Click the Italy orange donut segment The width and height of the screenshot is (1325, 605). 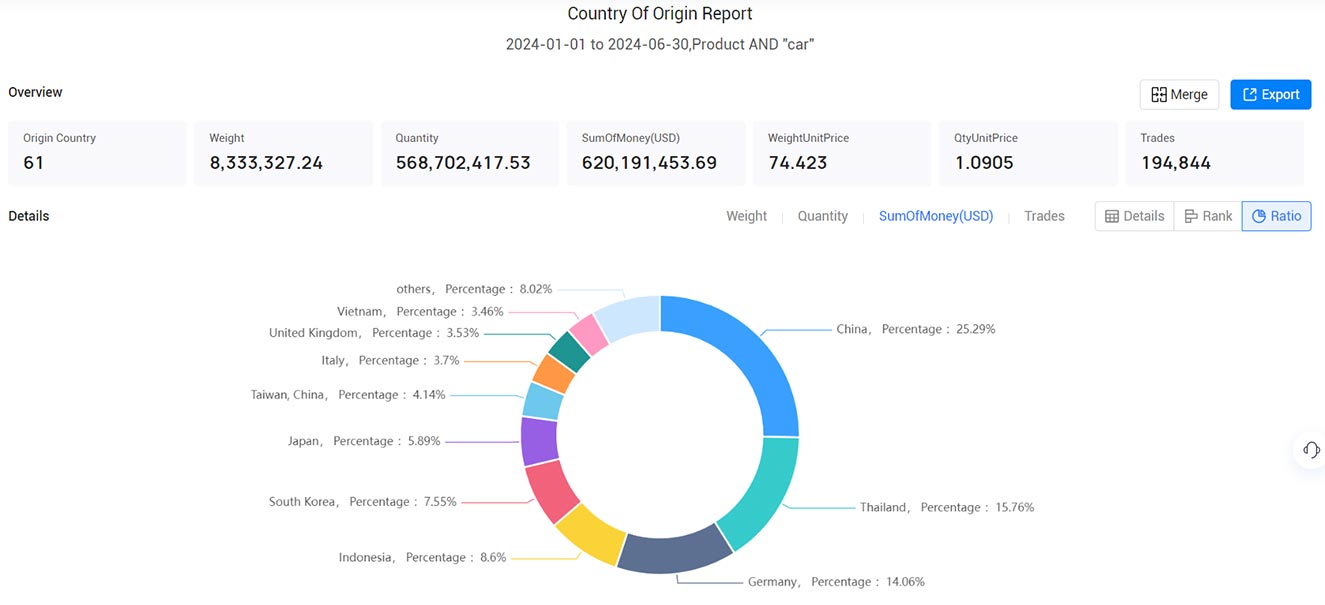[553, 372]
